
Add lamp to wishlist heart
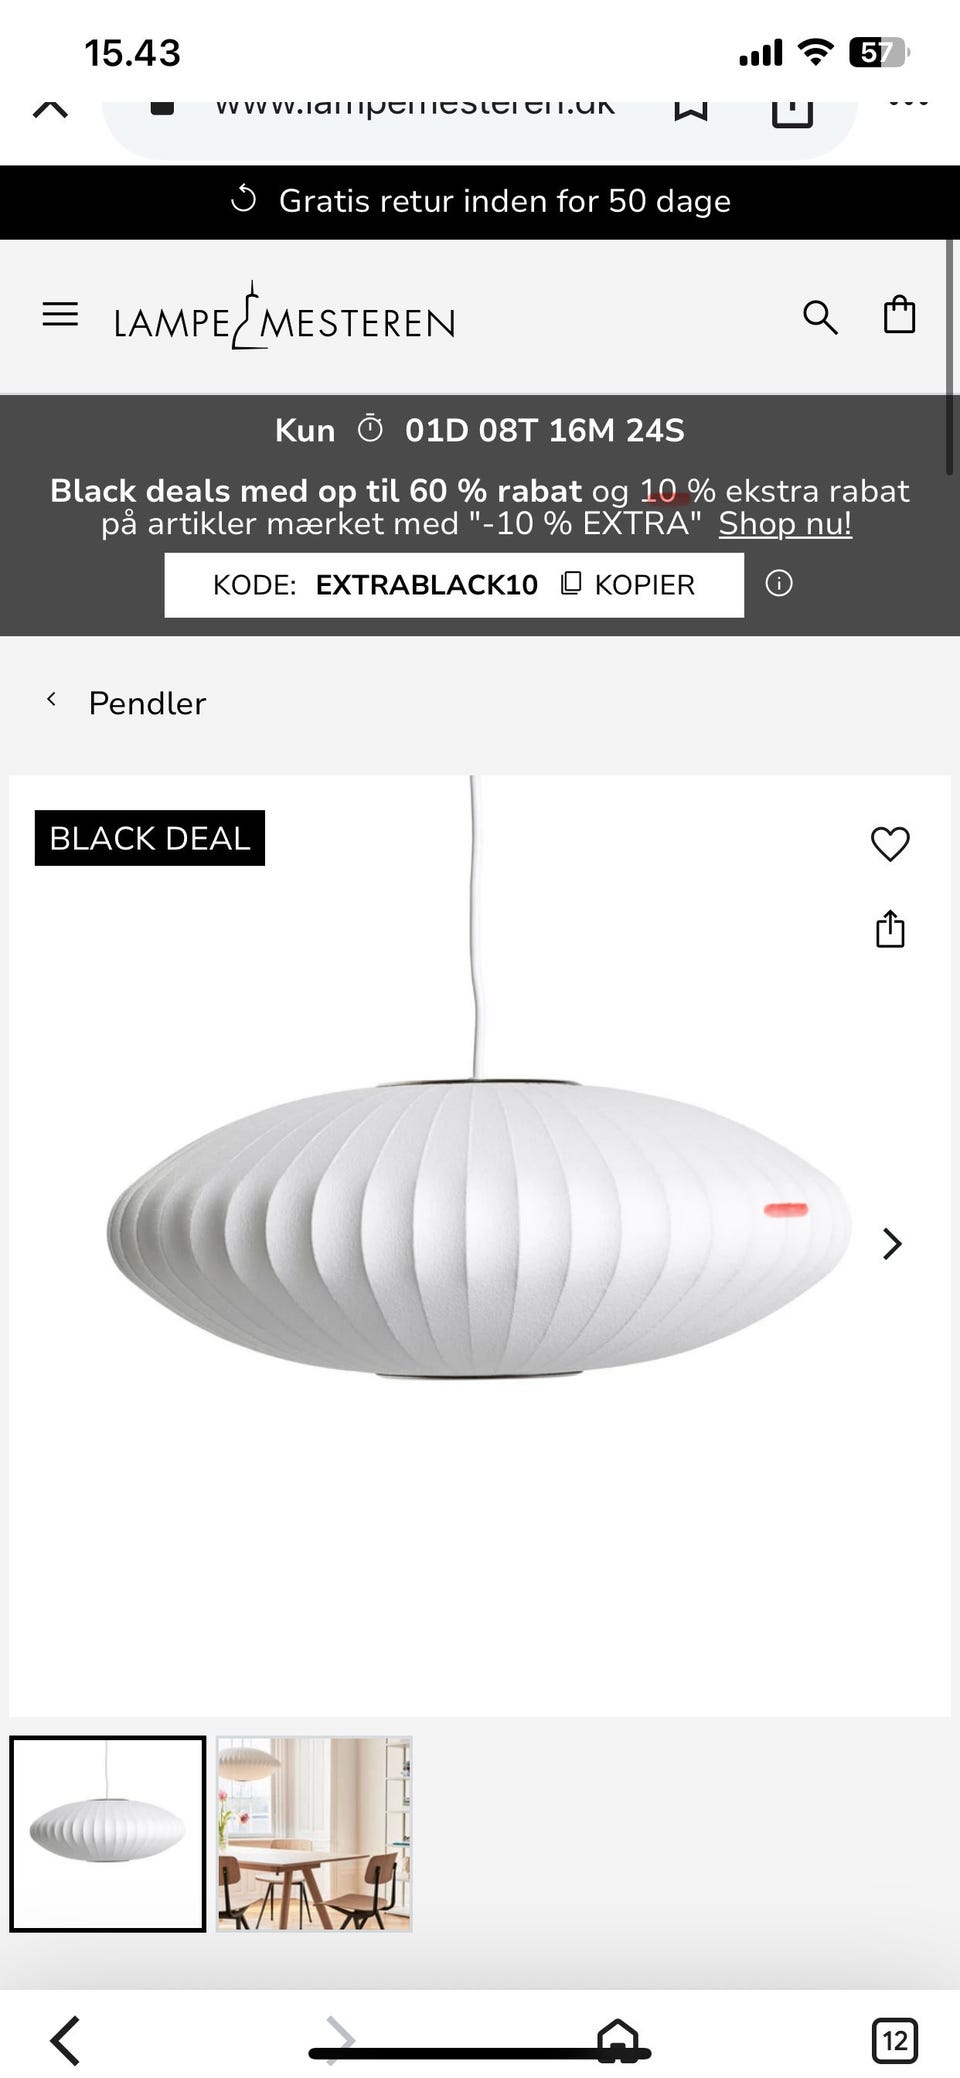(890, 843)
